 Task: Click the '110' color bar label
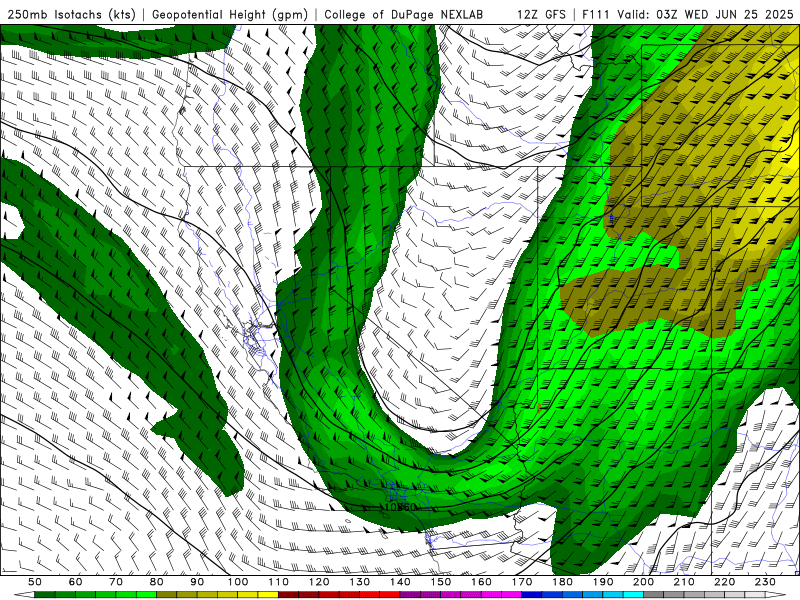point(279,582)
